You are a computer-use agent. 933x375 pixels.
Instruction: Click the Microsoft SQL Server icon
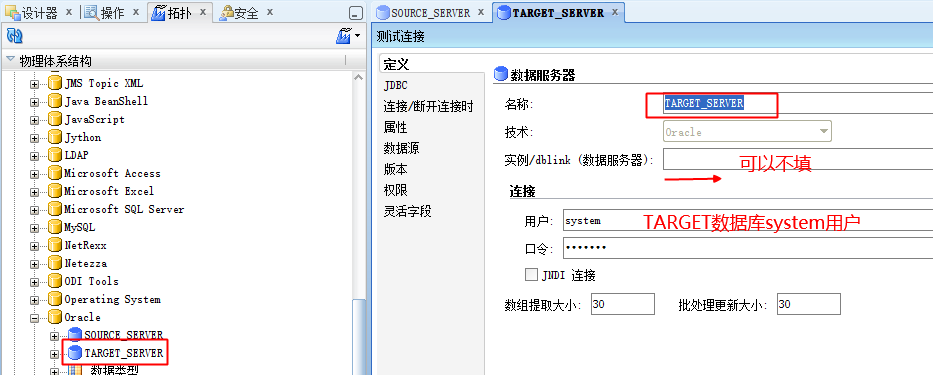tap(55, 210)
